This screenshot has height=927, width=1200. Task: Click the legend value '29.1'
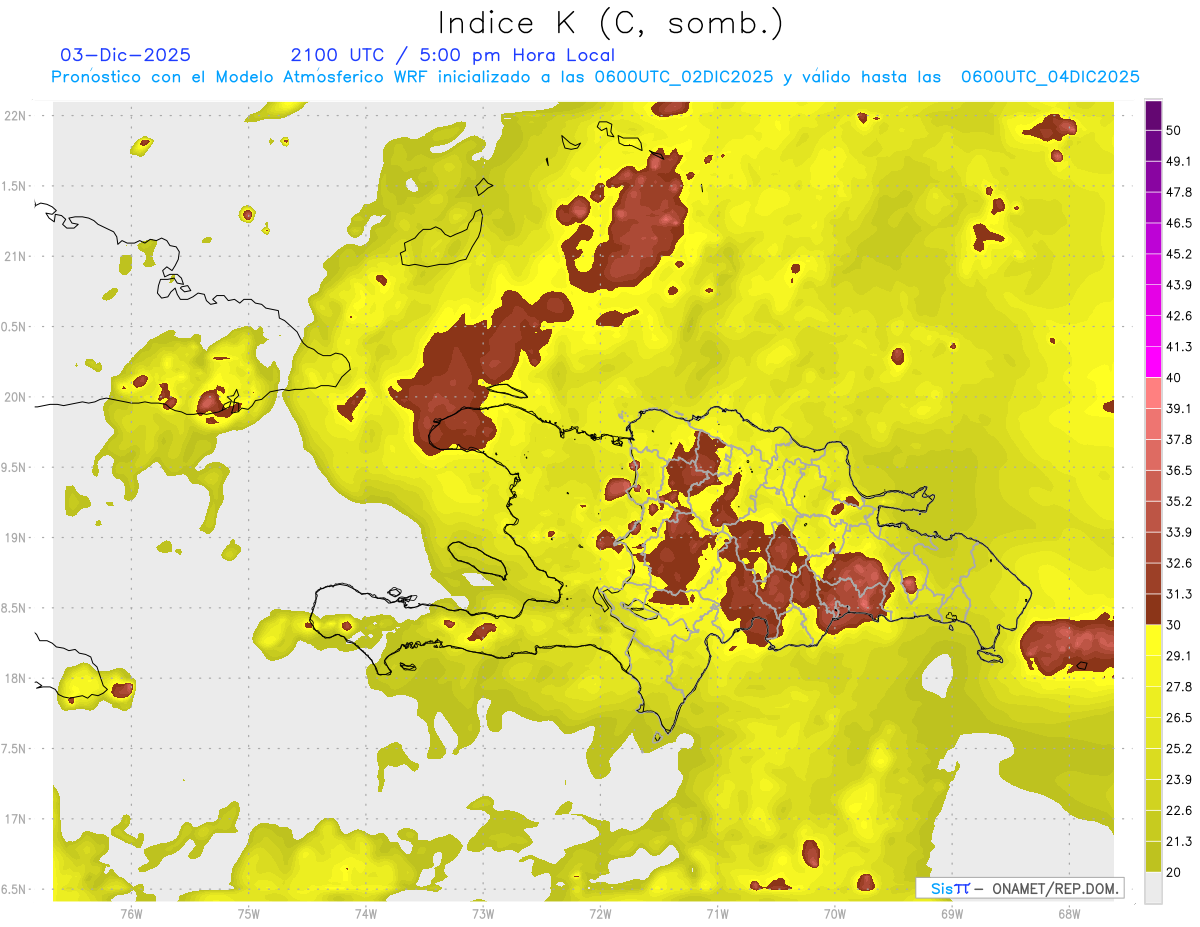click(1179, 656)
